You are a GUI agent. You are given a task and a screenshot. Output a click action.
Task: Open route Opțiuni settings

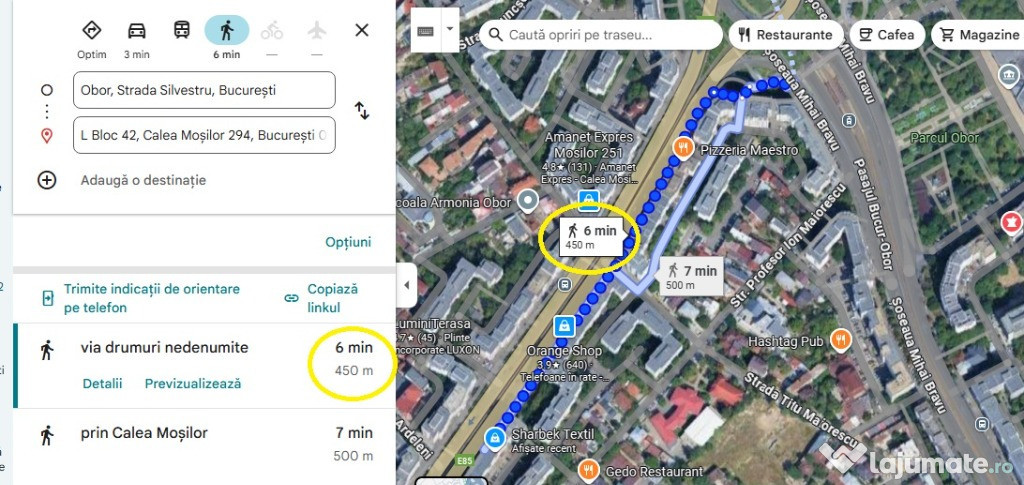pyautogui.click(x=348, y=242)
